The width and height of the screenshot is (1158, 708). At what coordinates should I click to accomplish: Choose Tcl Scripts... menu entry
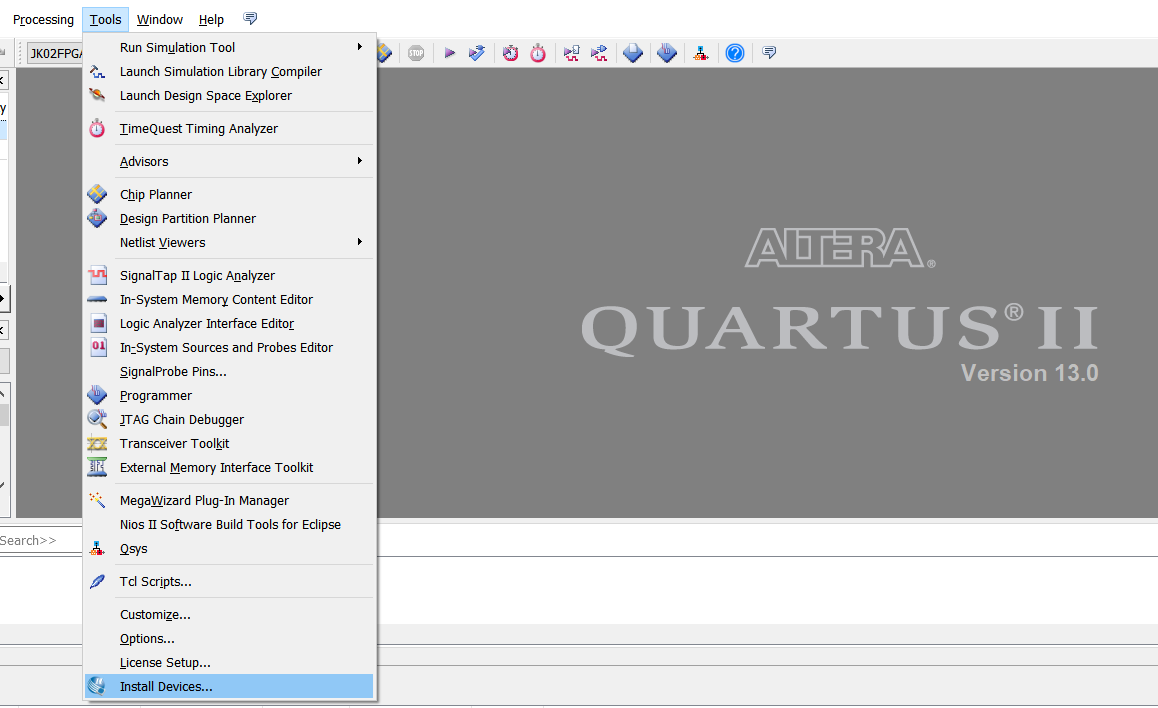point(229,582)
